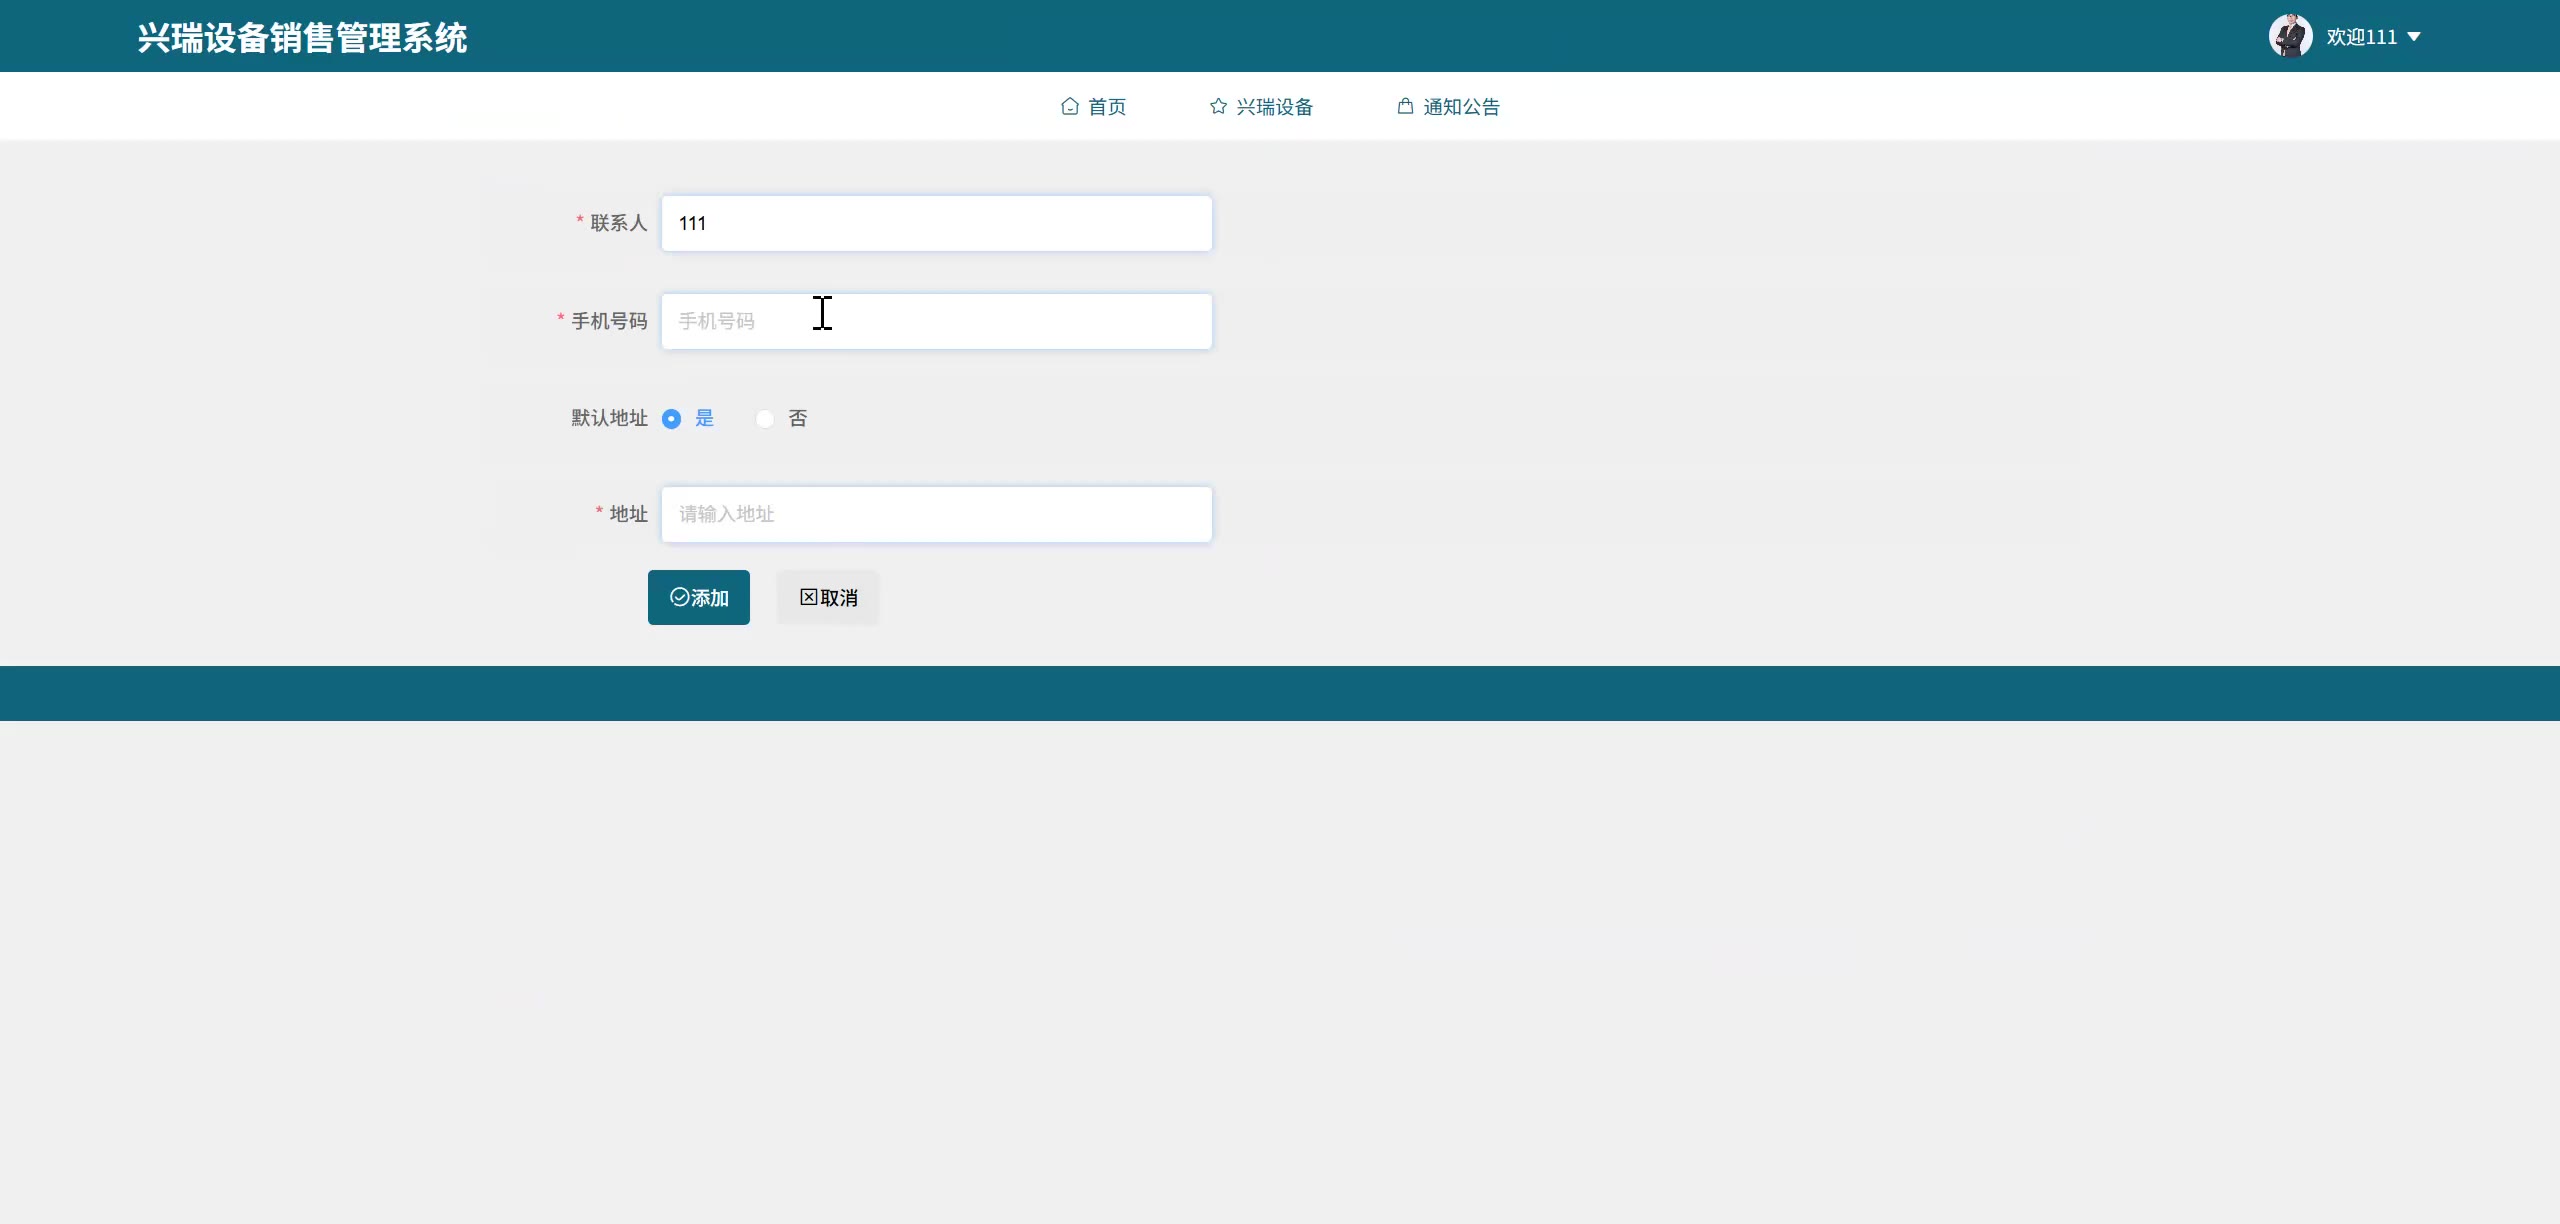Click the 兴瑞设备销售管理系统 site title
Image resolution: width=2560 pixels, height=1224 pixels.
point(302,38)
